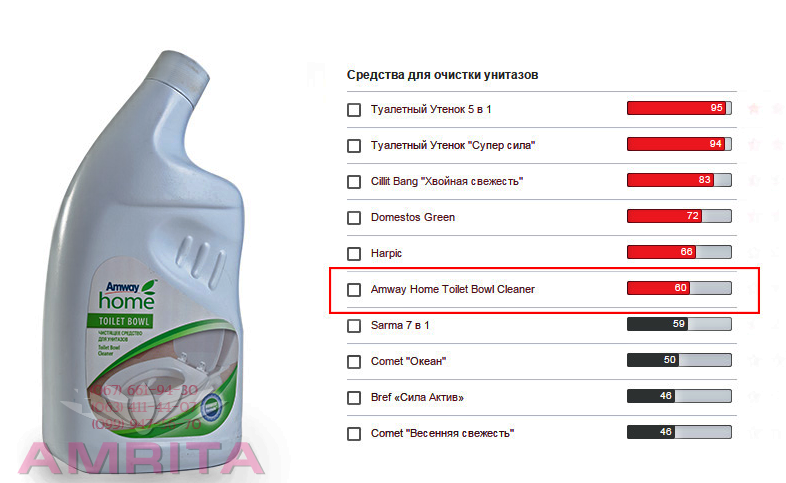Click the dark rating bar showing 59

pyautogui.click(x=678, y=324)
